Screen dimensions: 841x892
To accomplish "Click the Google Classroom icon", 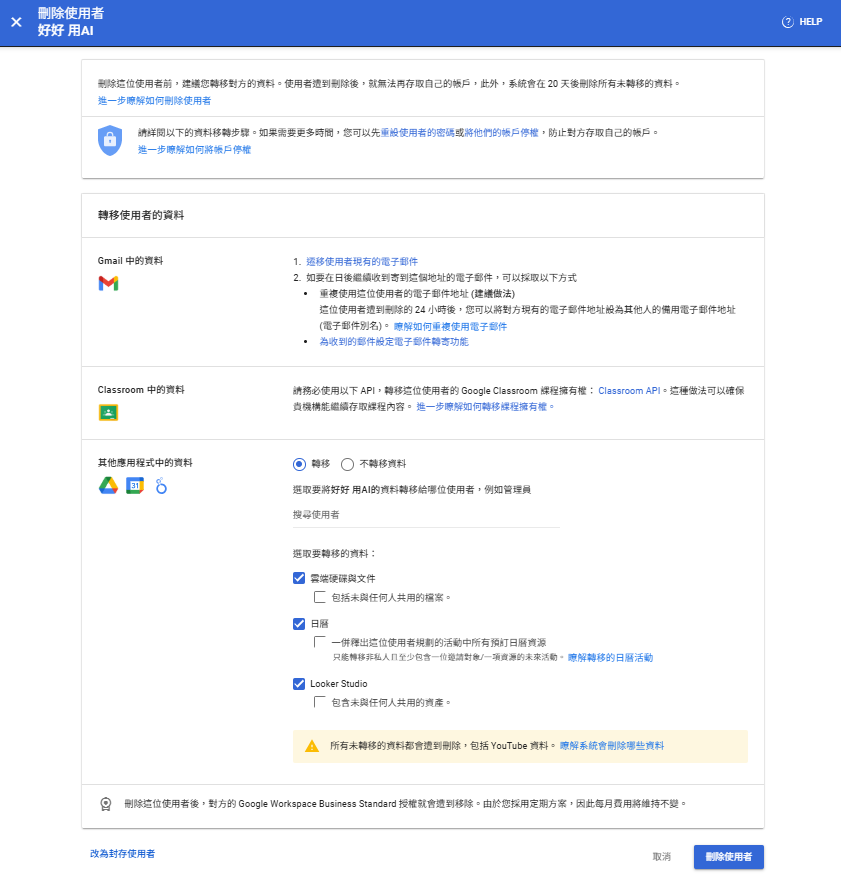I will point(108,412).
